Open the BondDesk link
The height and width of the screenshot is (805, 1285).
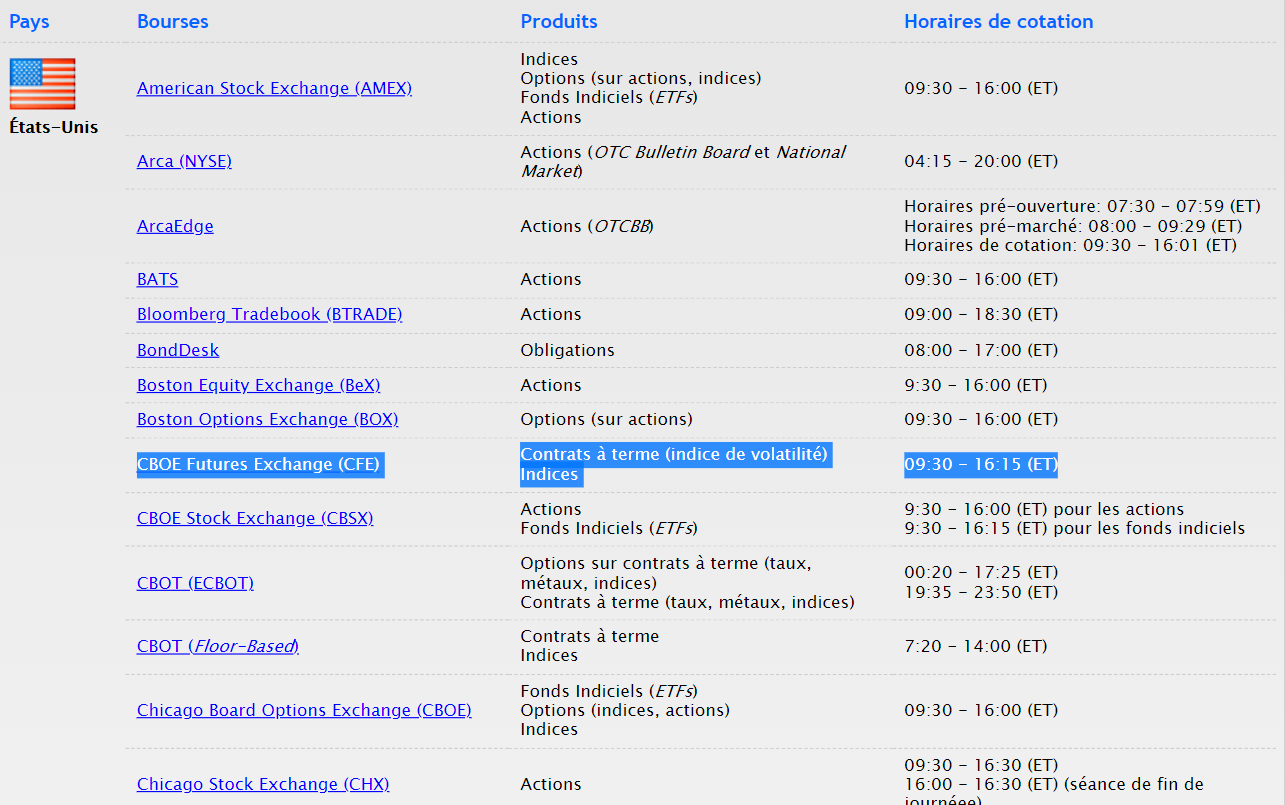pyautogui.click(x=178, y=350)
